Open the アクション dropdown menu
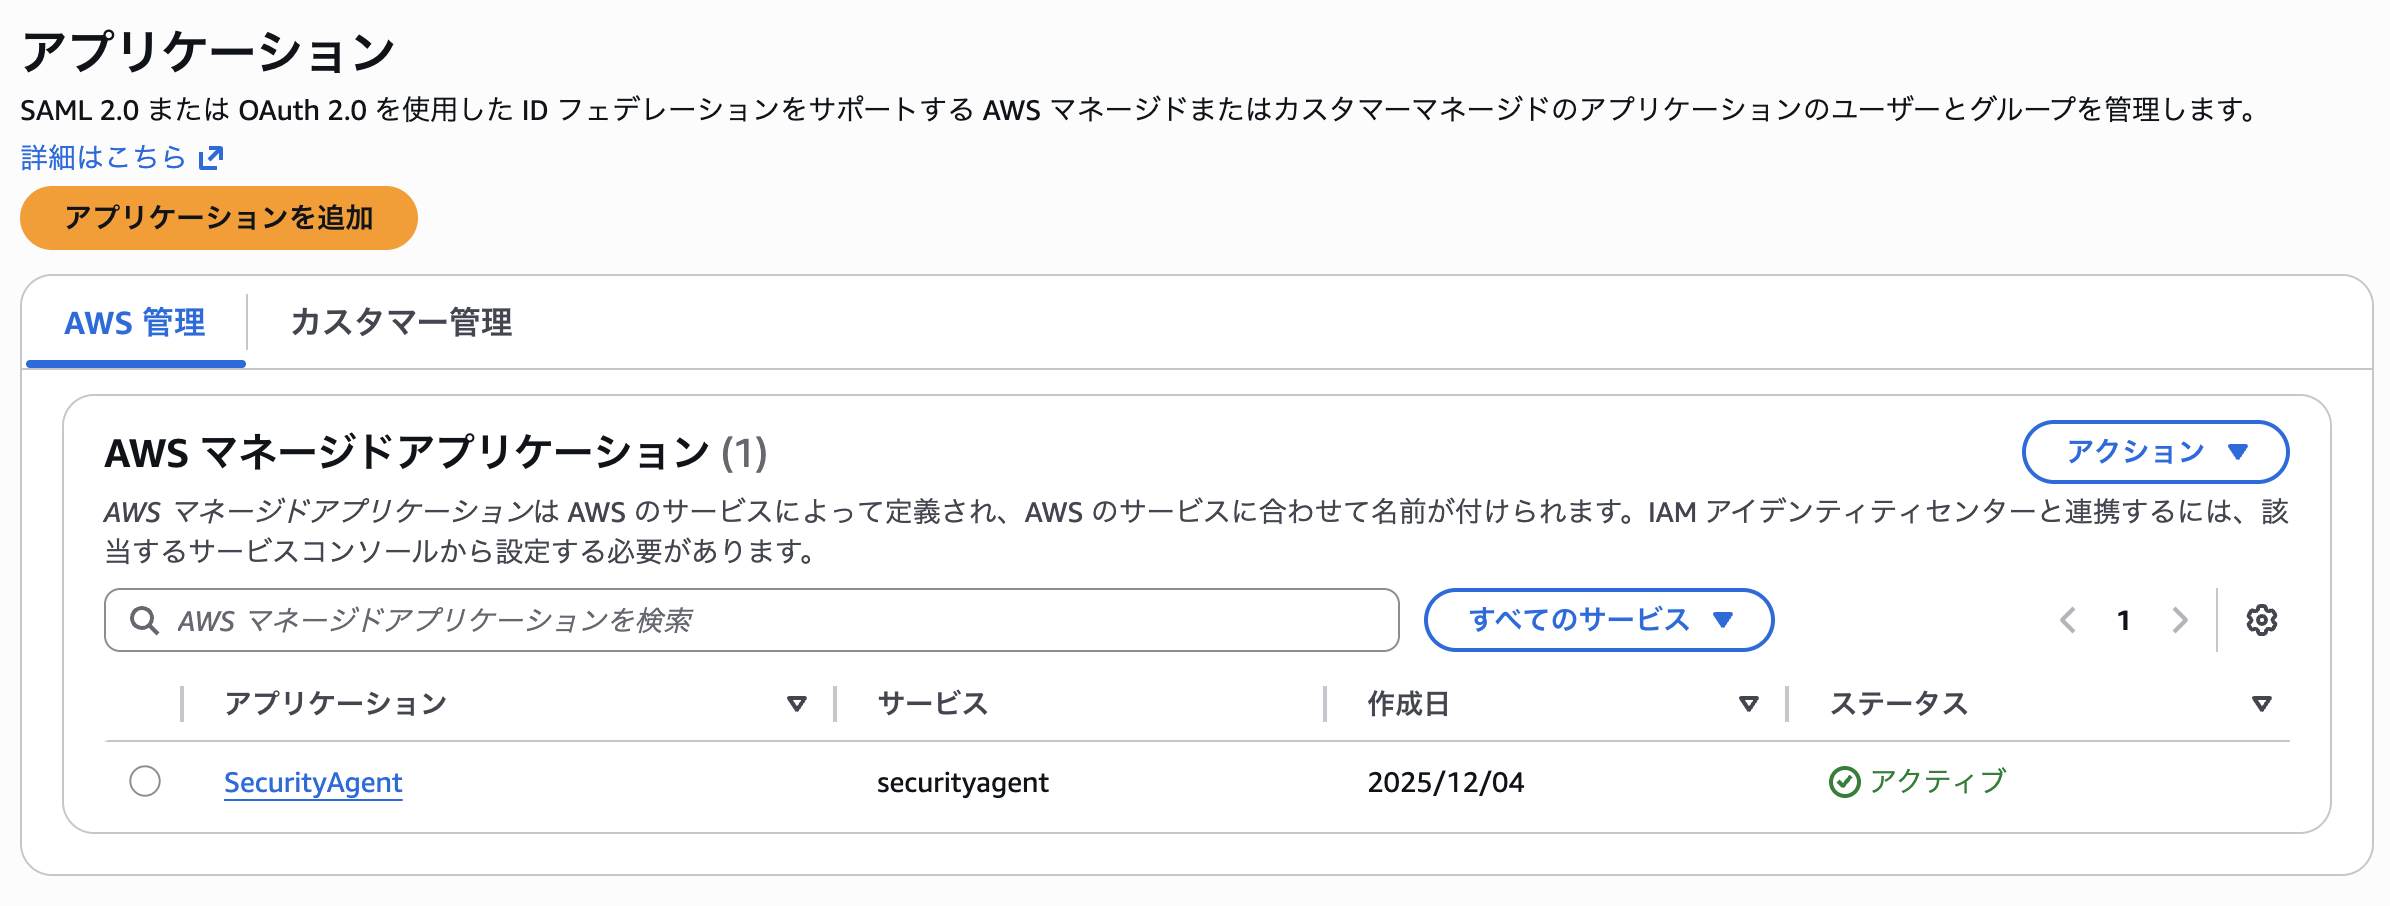 (2155, 452)
